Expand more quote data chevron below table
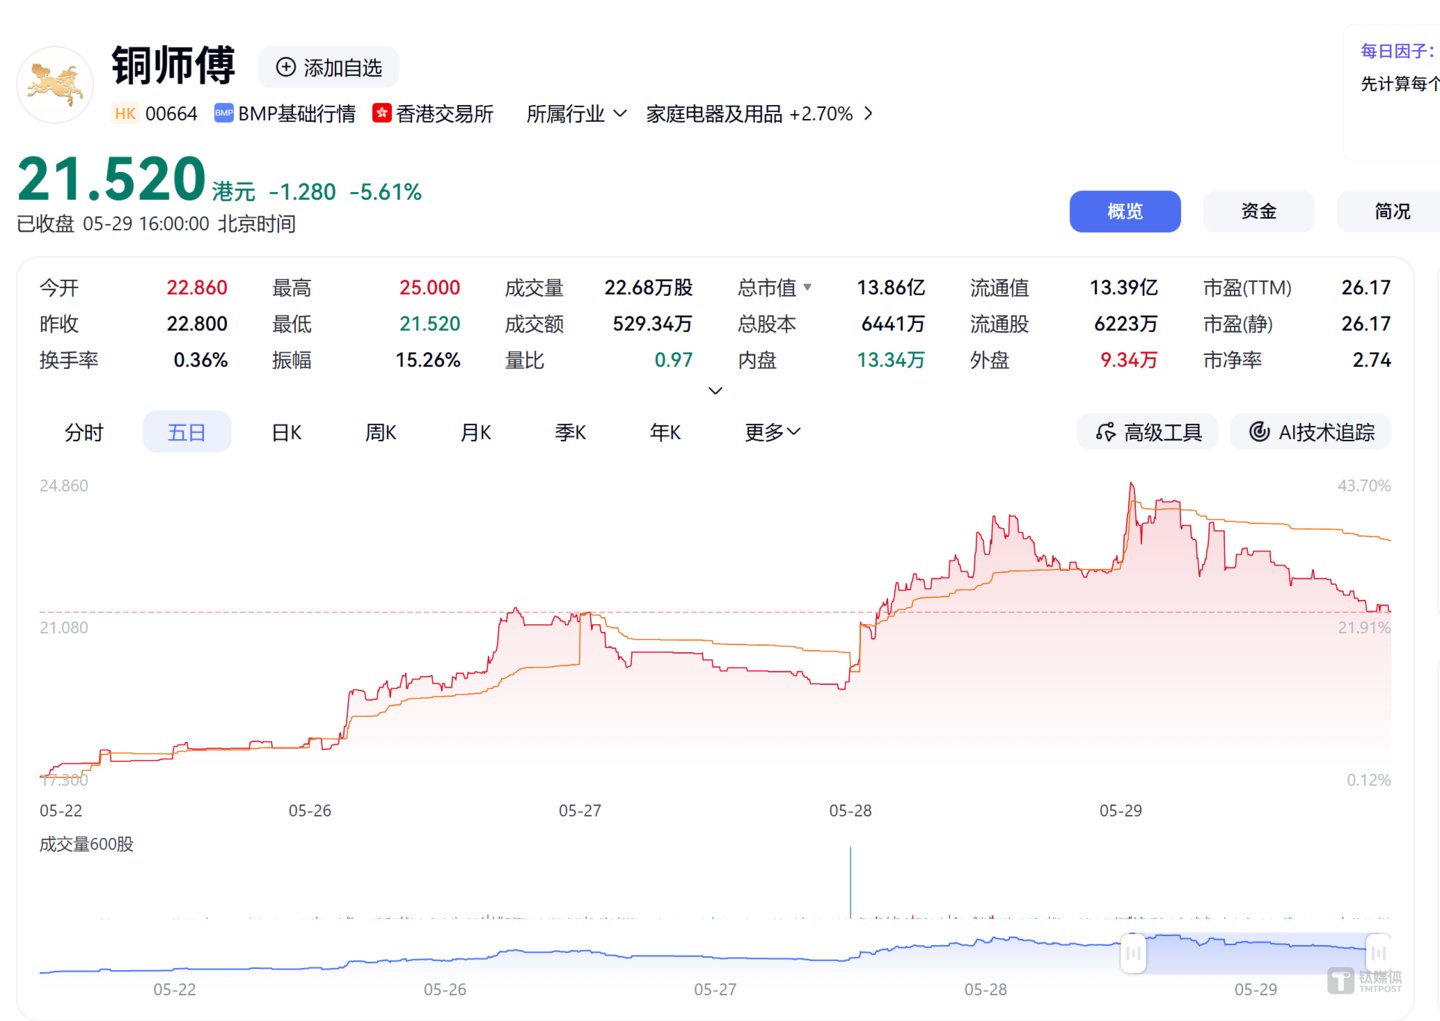The height and width of the screenshot is (1021, 1440). tap(715, 391)
